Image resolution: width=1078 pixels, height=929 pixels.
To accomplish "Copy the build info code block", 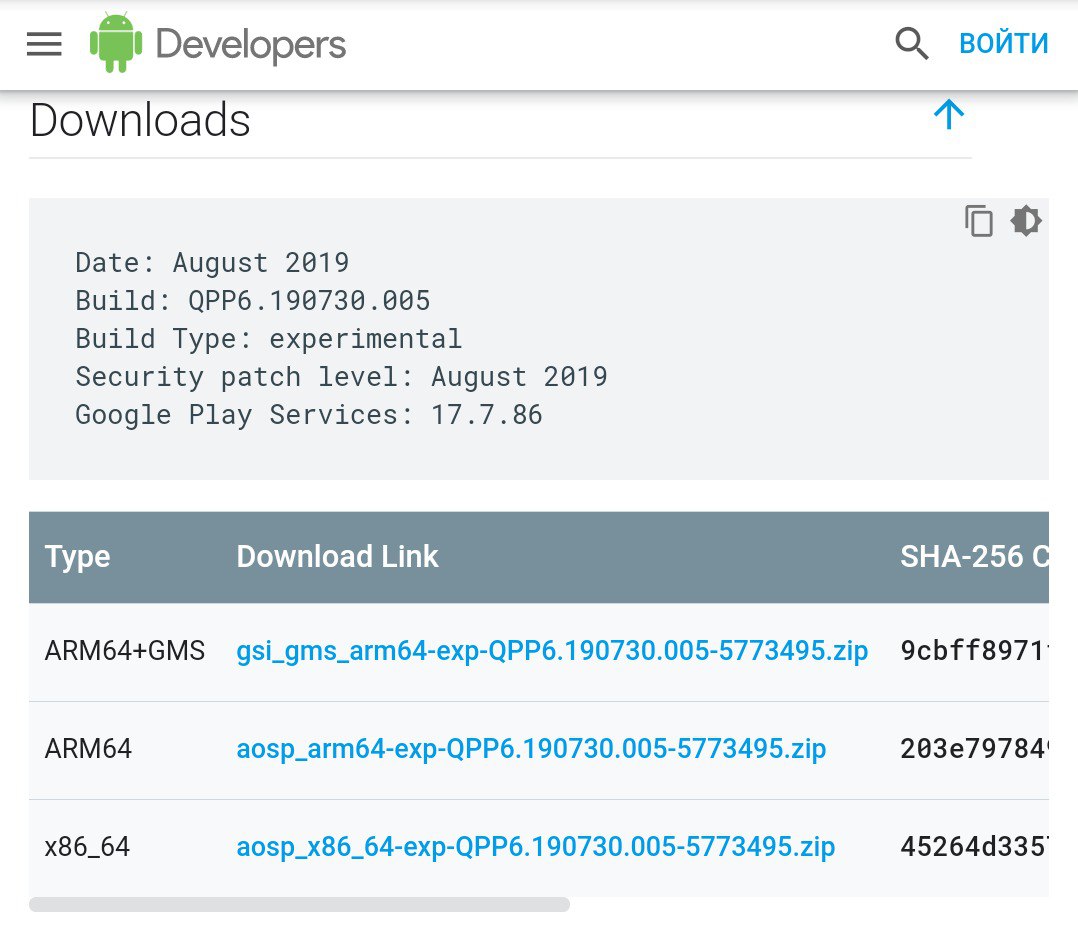I will 978,221.
